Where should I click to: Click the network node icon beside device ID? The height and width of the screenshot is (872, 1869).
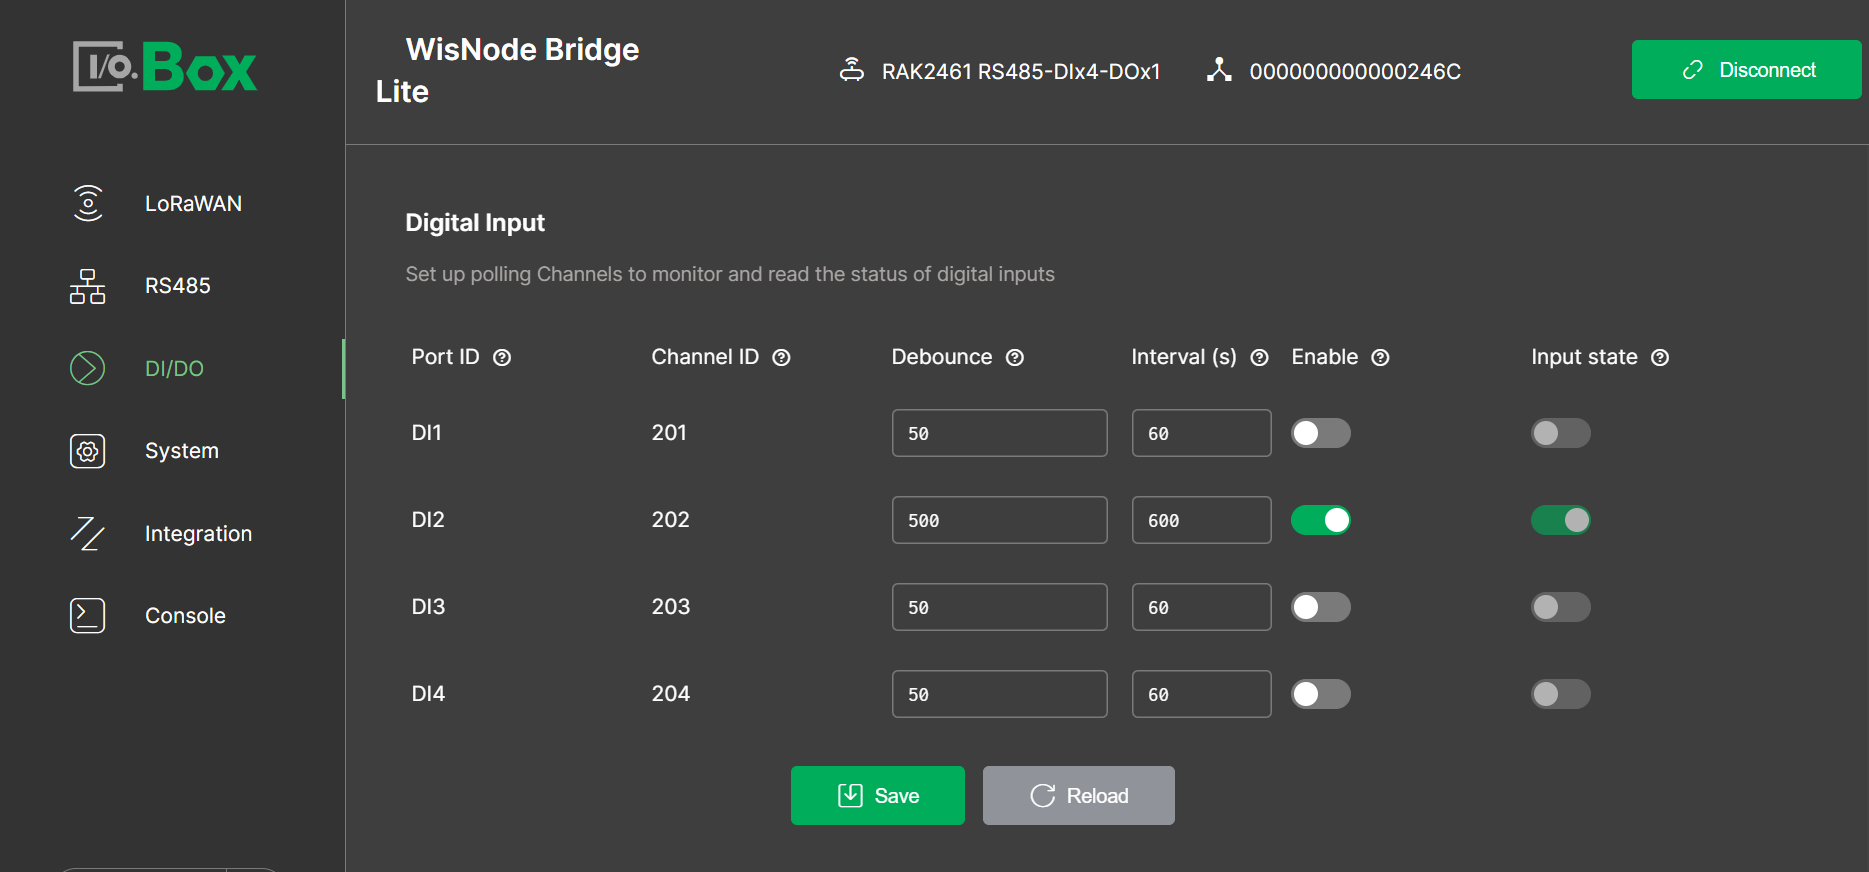[1219, 70]
